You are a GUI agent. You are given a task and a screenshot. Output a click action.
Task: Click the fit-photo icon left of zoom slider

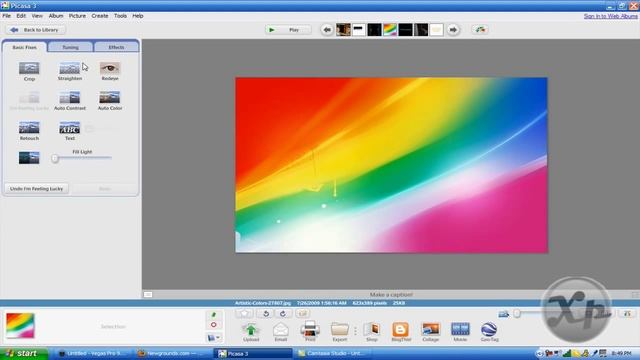click(x=503, y=313)
